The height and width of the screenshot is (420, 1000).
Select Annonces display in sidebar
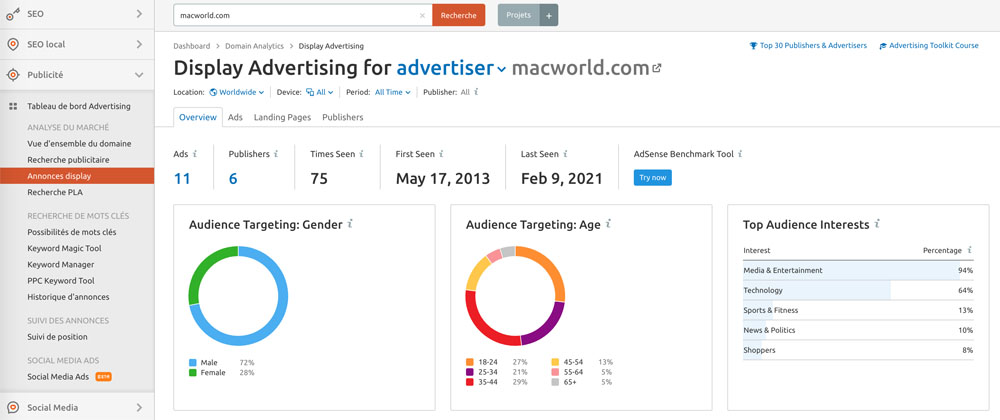click(x=77, y=176)
